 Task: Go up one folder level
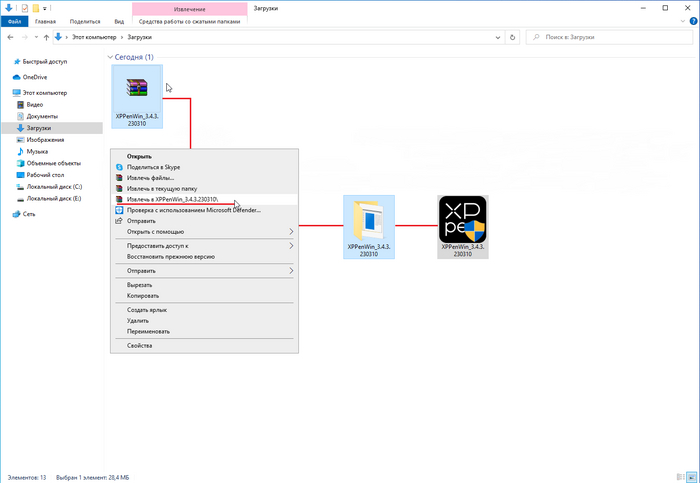tap(46, 37)
